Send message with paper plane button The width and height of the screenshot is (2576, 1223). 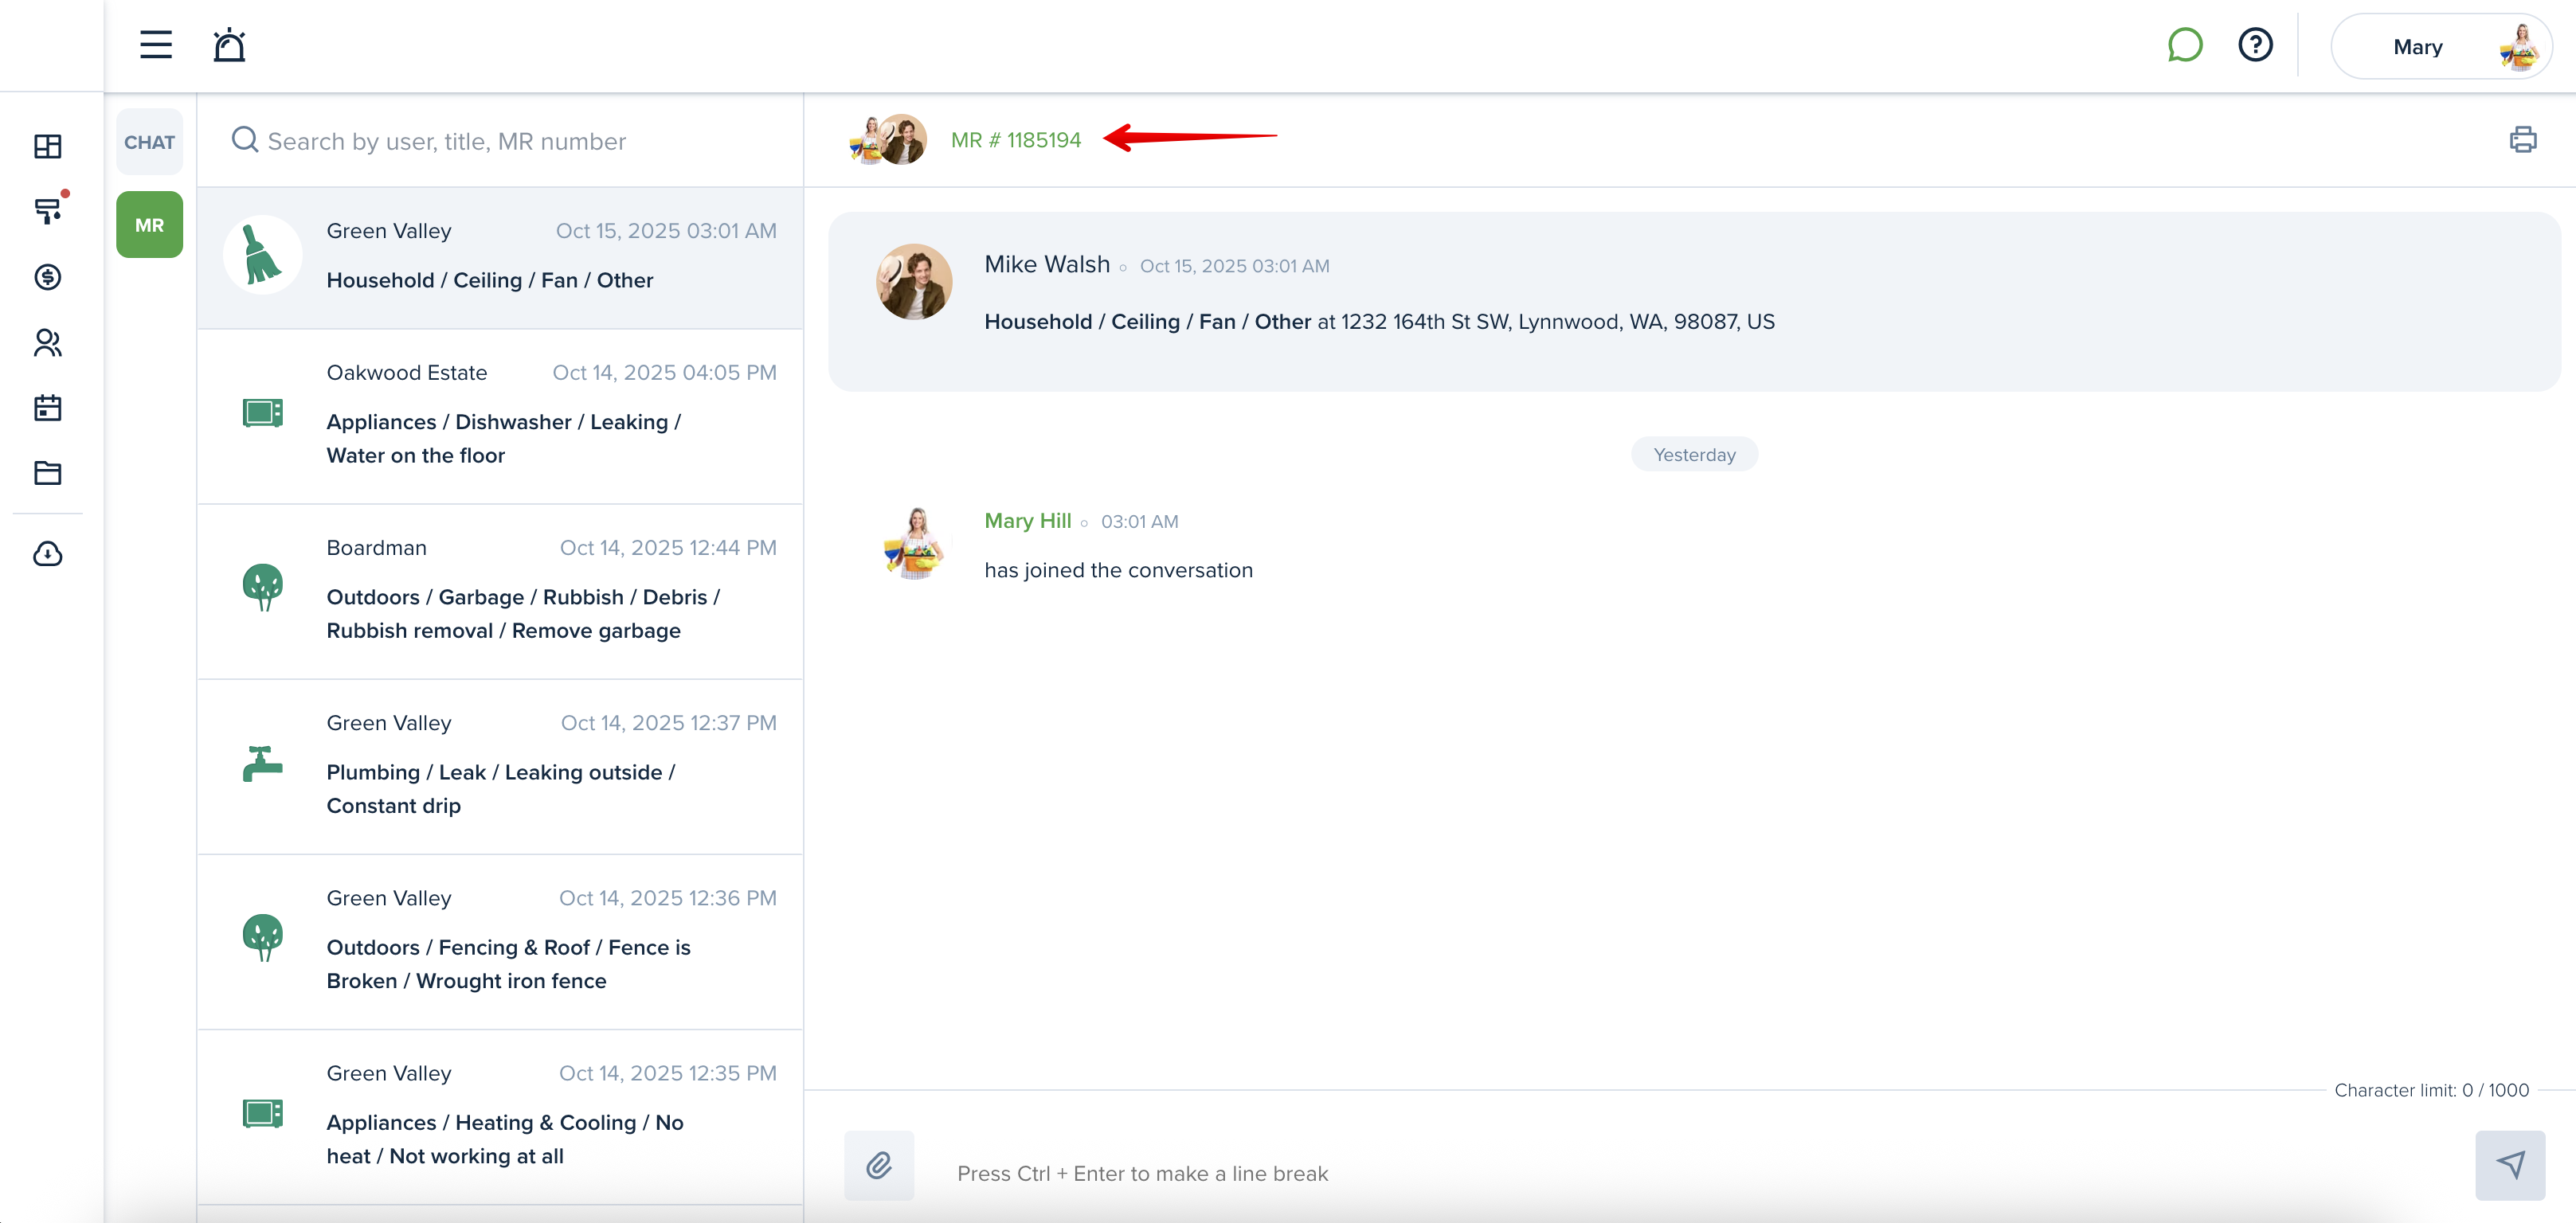tap(2510, 1165)
